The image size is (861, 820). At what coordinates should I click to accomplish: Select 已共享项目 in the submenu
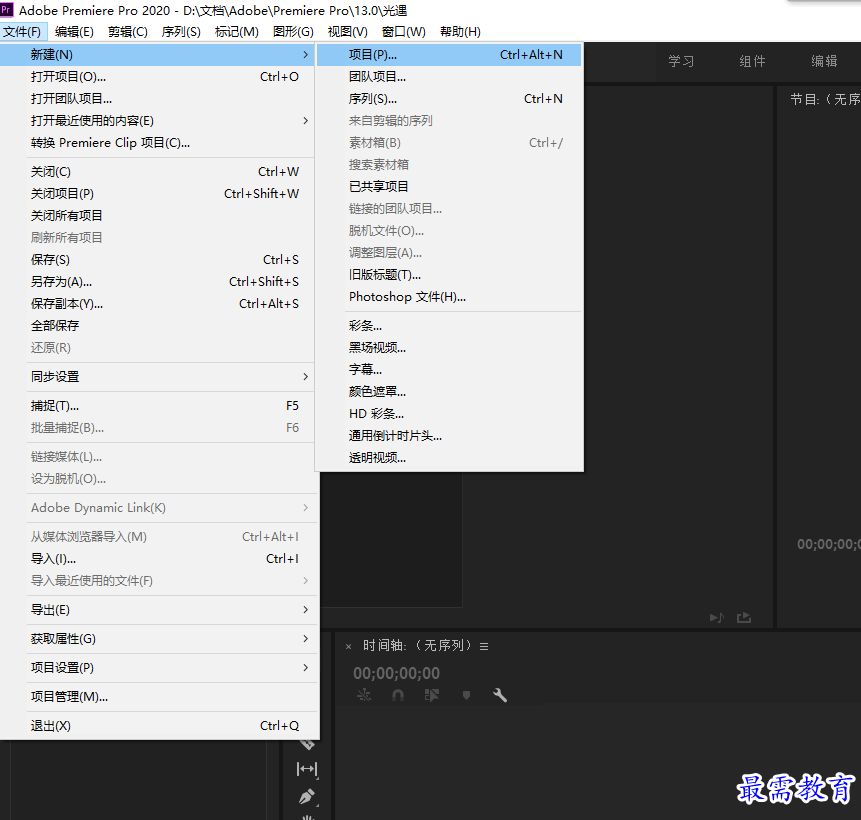point(449,187)
